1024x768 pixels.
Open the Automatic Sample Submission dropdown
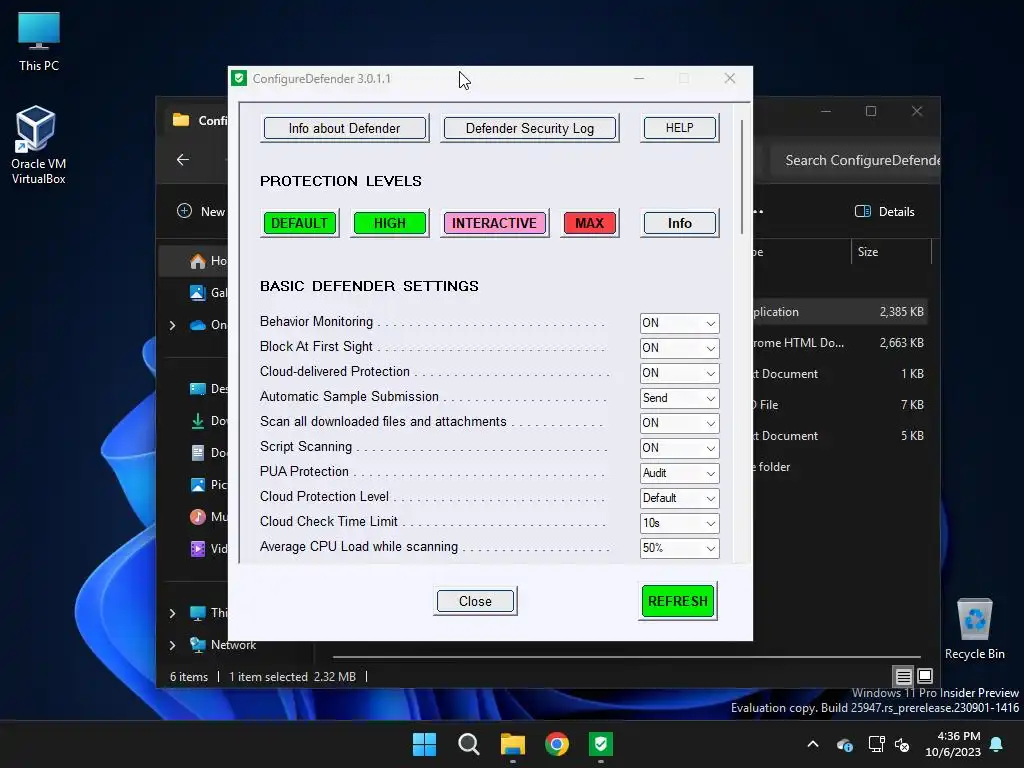pos(679,398)
